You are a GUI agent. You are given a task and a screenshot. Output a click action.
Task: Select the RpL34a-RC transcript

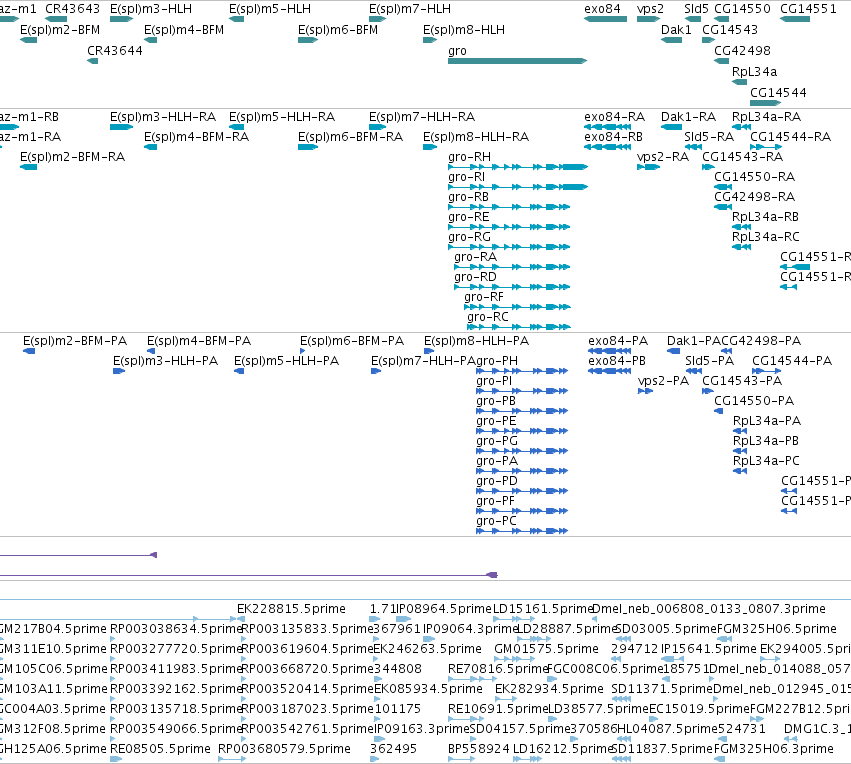(x=741, y=247)
